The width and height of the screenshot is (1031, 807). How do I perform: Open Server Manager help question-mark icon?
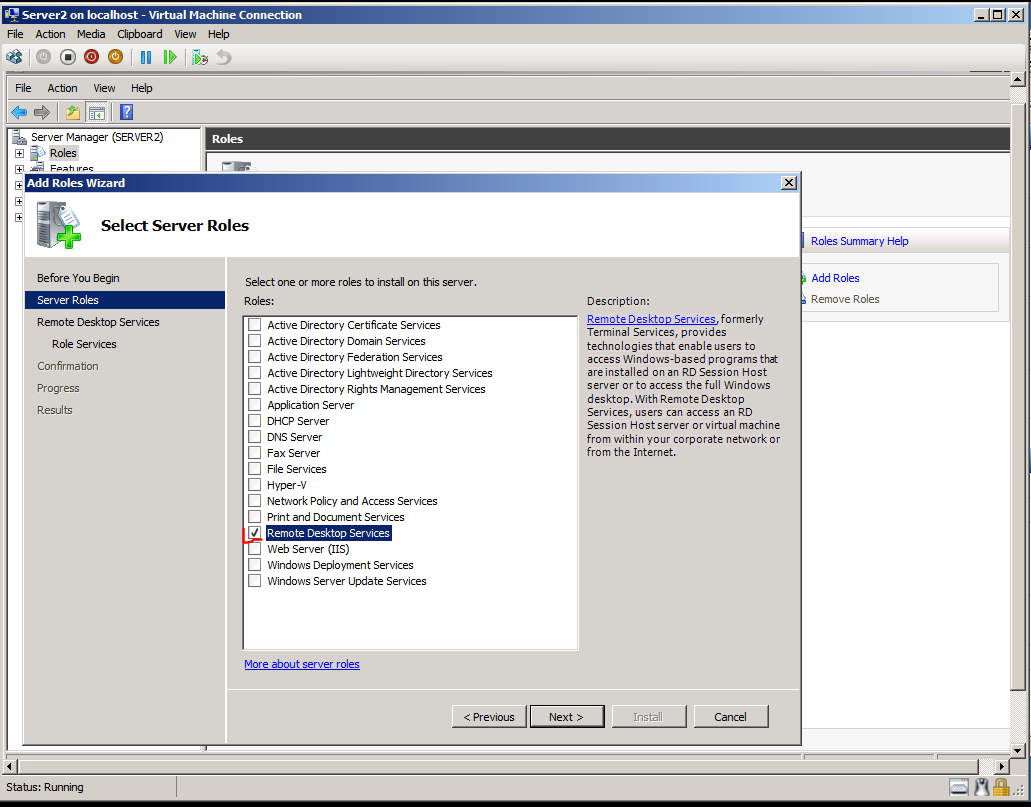click(x=127, y=112)
